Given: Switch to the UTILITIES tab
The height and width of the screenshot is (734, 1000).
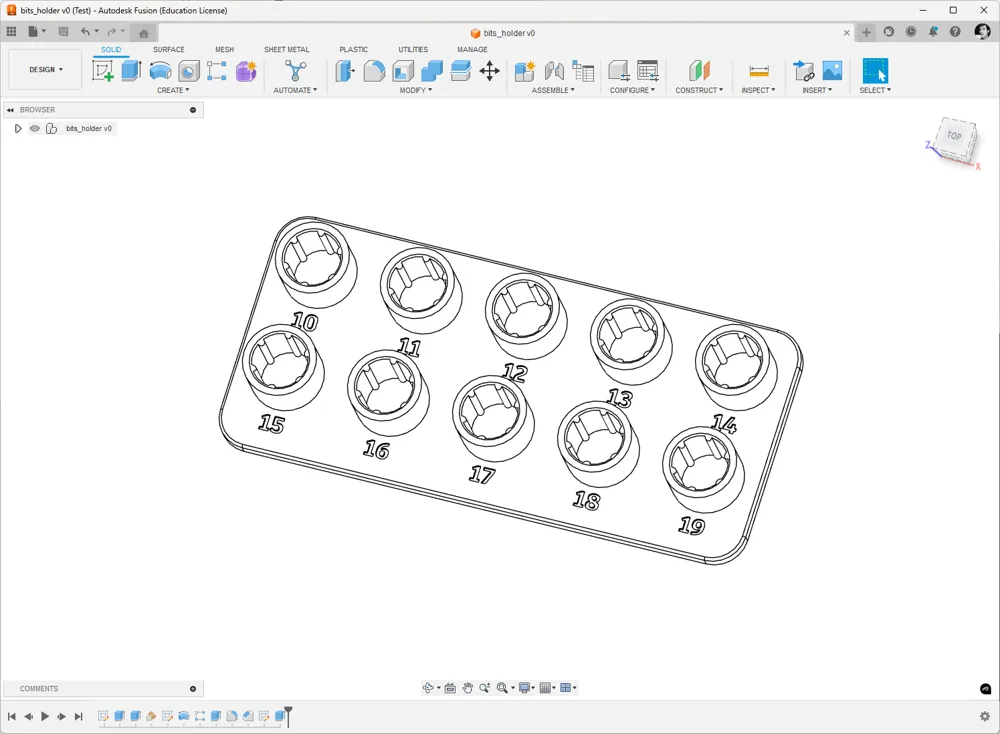Looking at the screenshot, I should click(x=413, y=49).
